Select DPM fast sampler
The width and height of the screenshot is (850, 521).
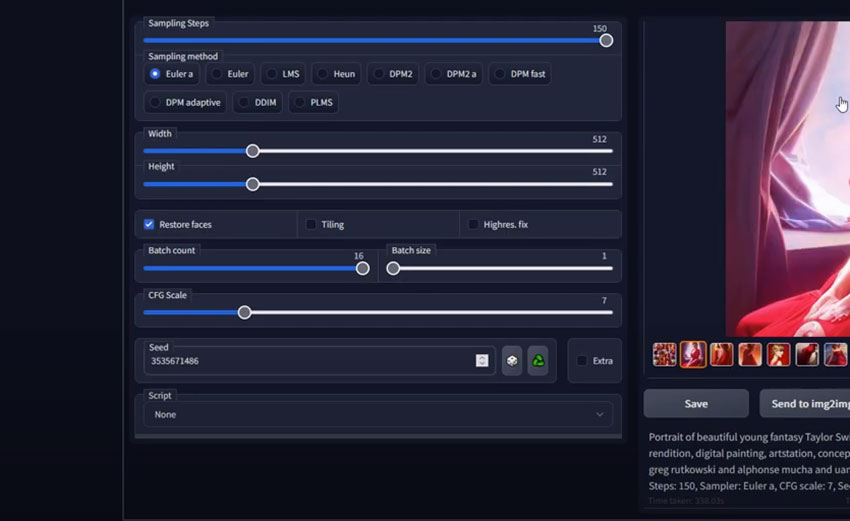coord(520,74)
